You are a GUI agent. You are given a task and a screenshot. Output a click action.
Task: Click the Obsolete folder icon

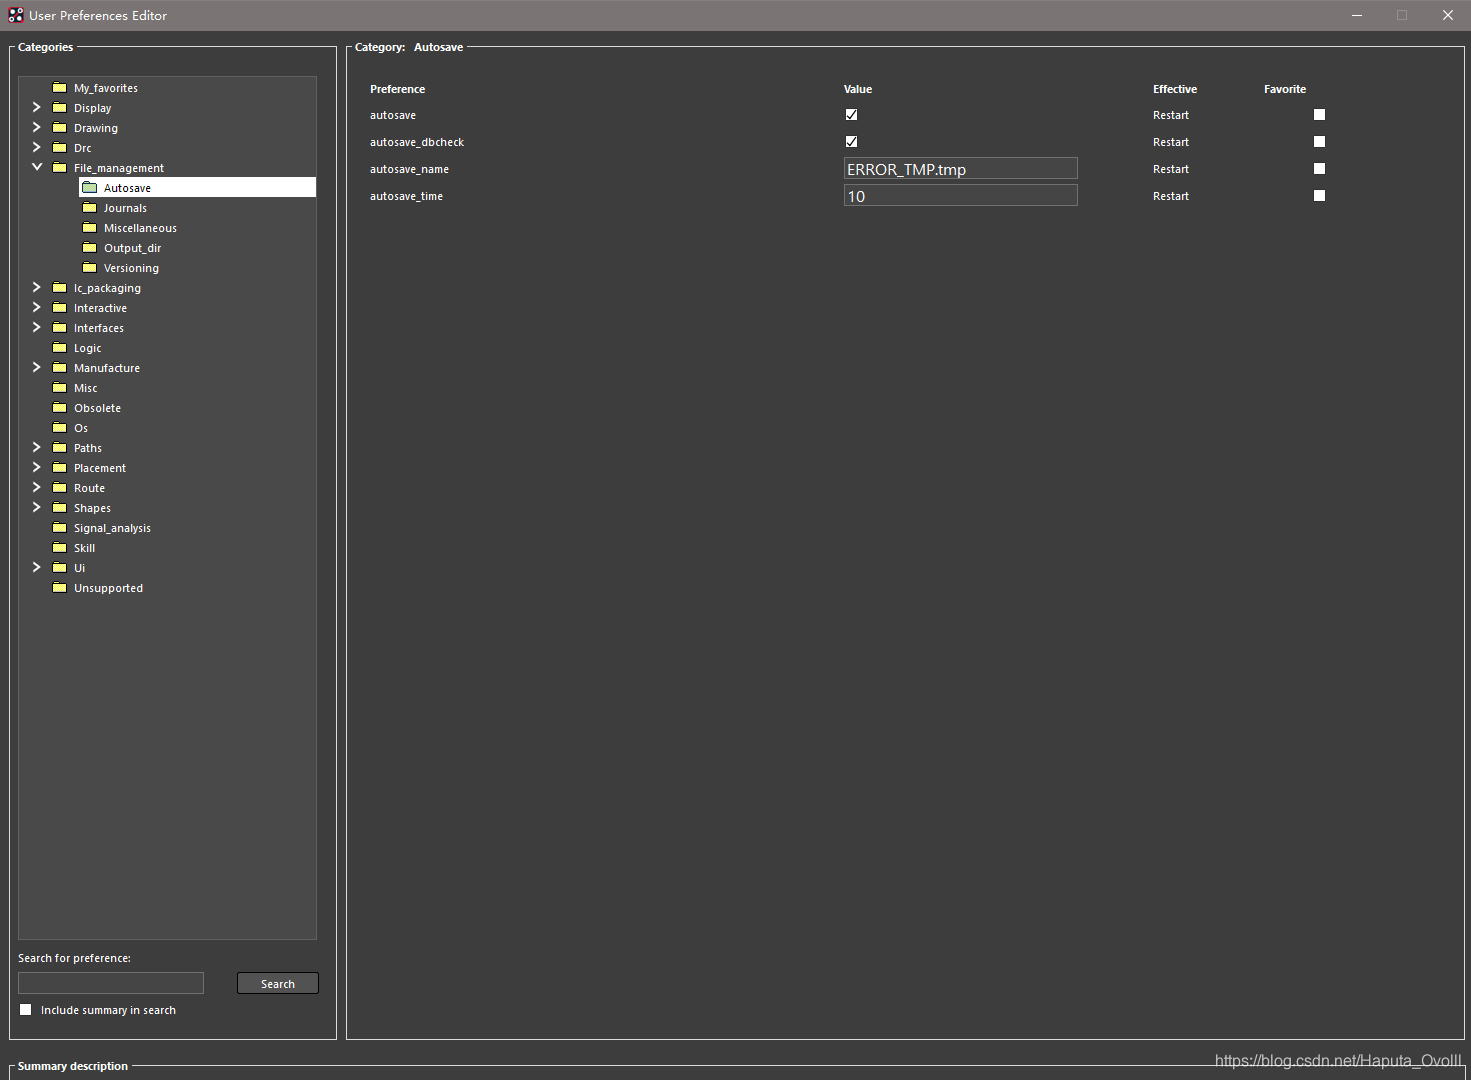[59, 408]
